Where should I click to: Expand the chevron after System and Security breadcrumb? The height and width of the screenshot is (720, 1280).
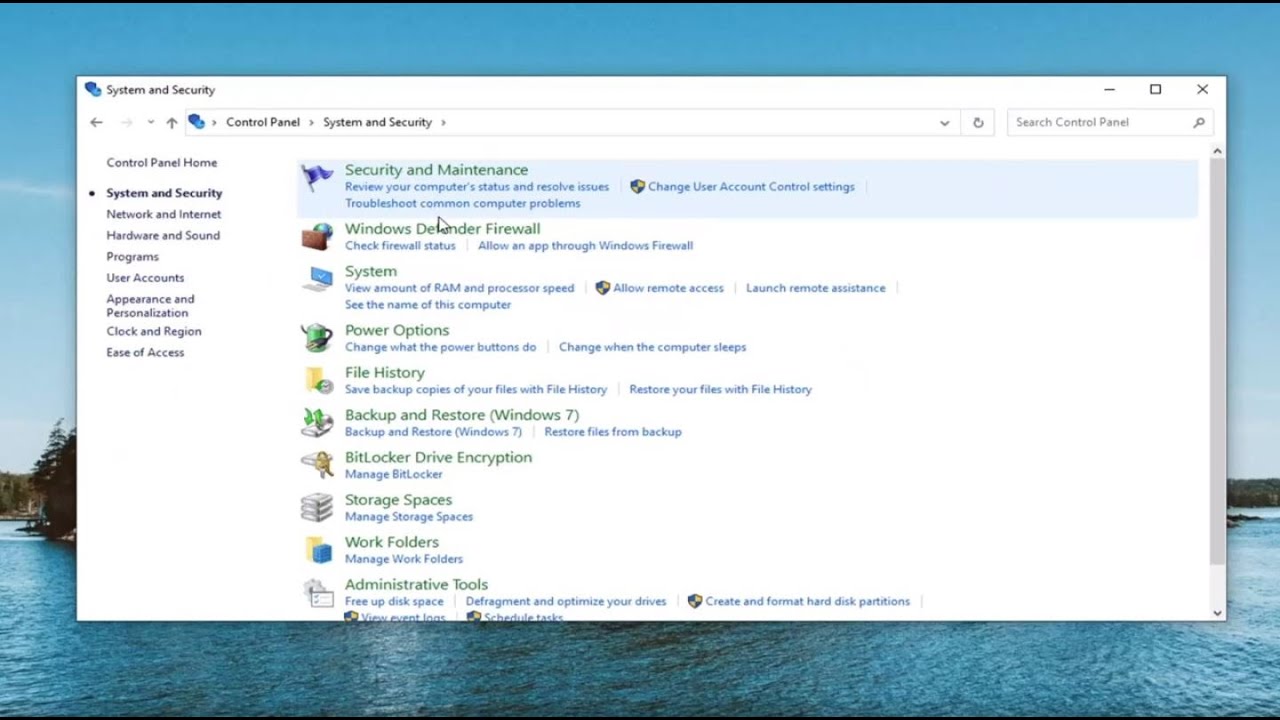443,122
